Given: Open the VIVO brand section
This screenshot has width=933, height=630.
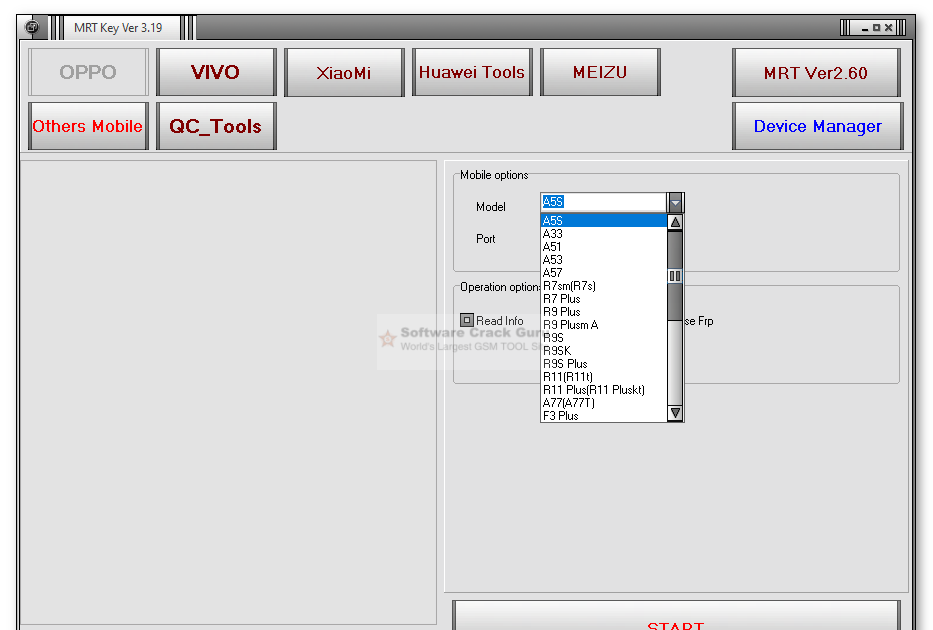Looking at the screenshot, I should (216, 72).
